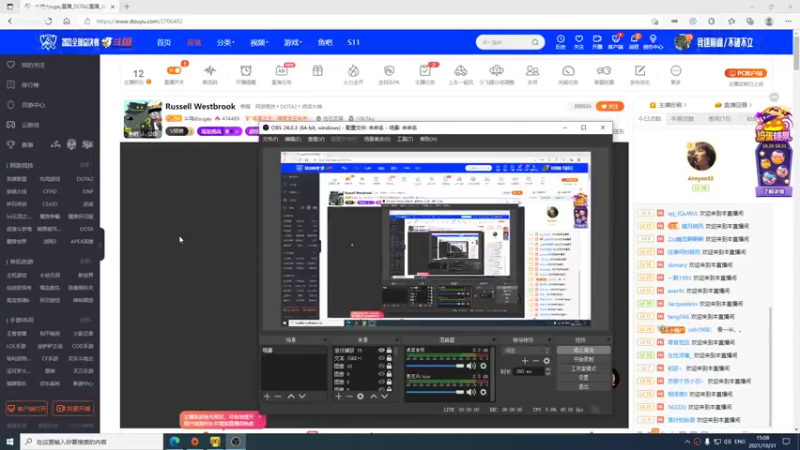
Task: Open the OBS 工具(T) menu
Action: click(405, 139)
